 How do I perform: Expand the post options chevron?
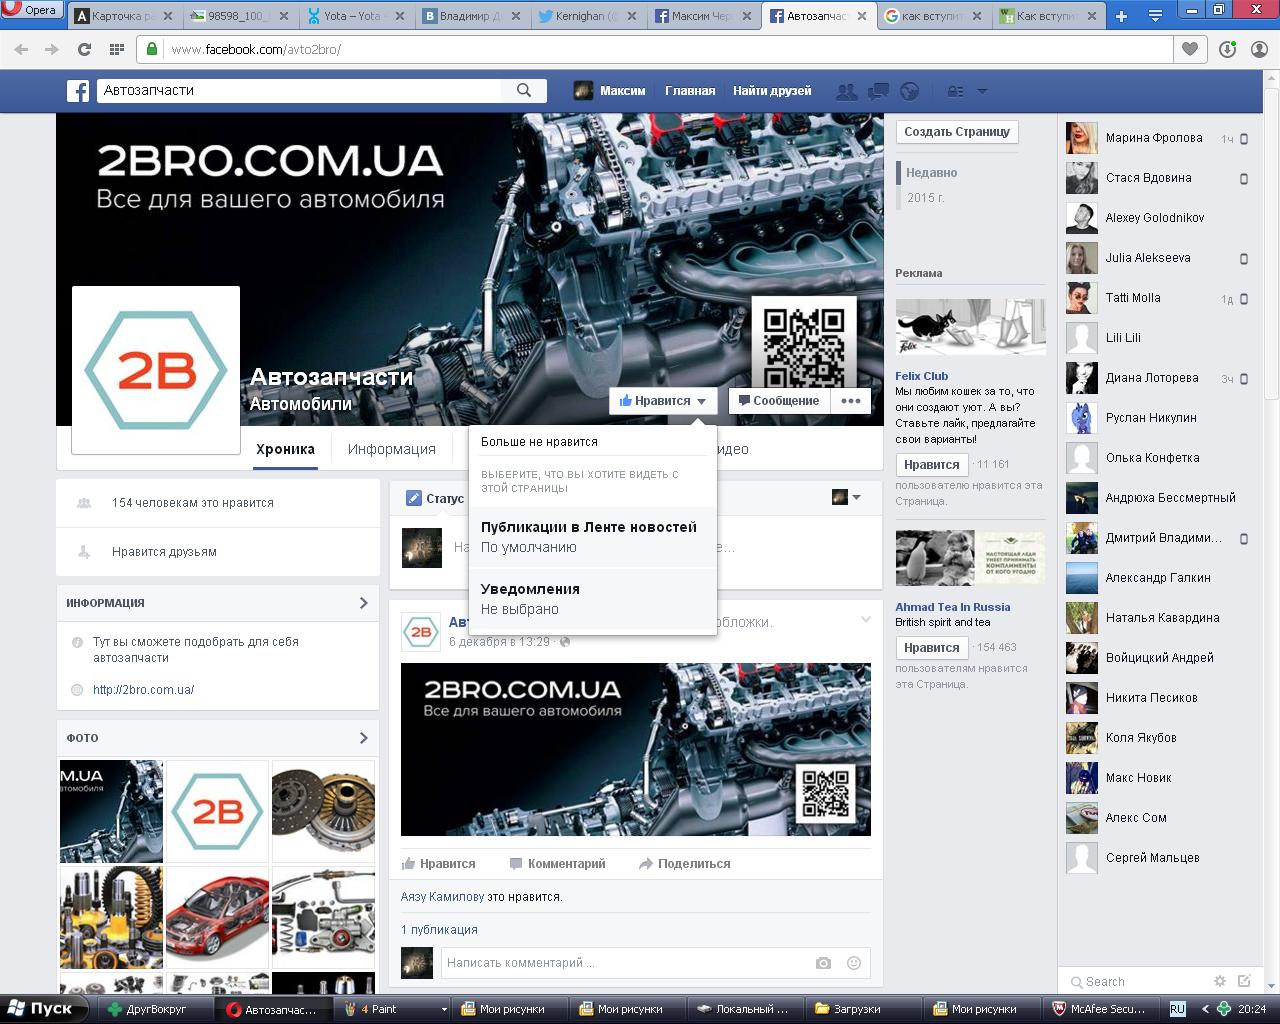(866, 620)
